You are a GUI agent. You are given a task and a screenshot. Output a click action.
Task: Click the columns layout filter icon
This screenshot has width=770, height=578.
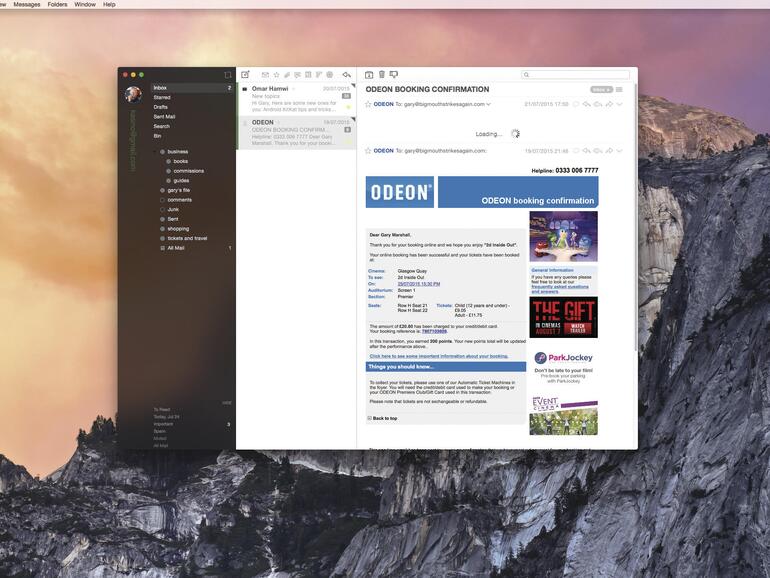tap(308, 75)
